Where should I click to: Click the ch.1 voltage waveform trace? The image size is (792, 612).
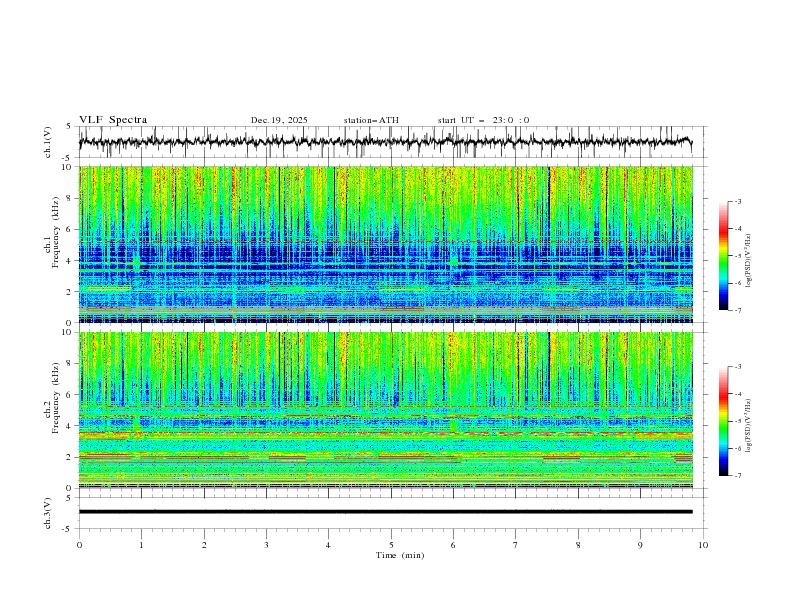(385, 142)
